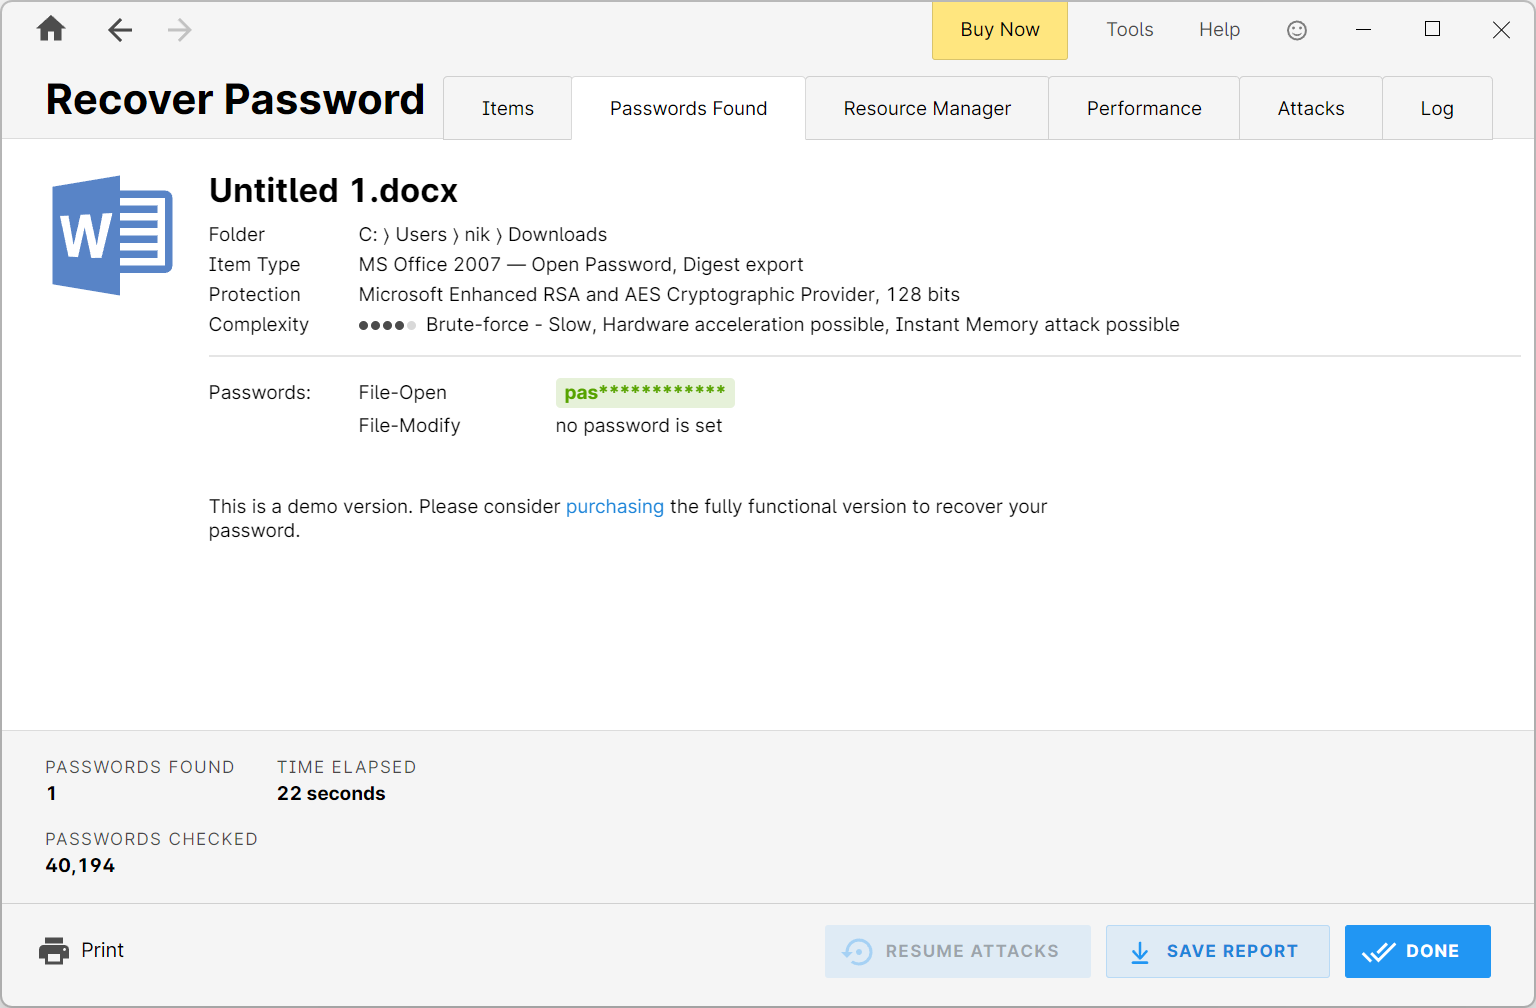View the Log tab
1536x1008 pixels.
pos(1437,108)
